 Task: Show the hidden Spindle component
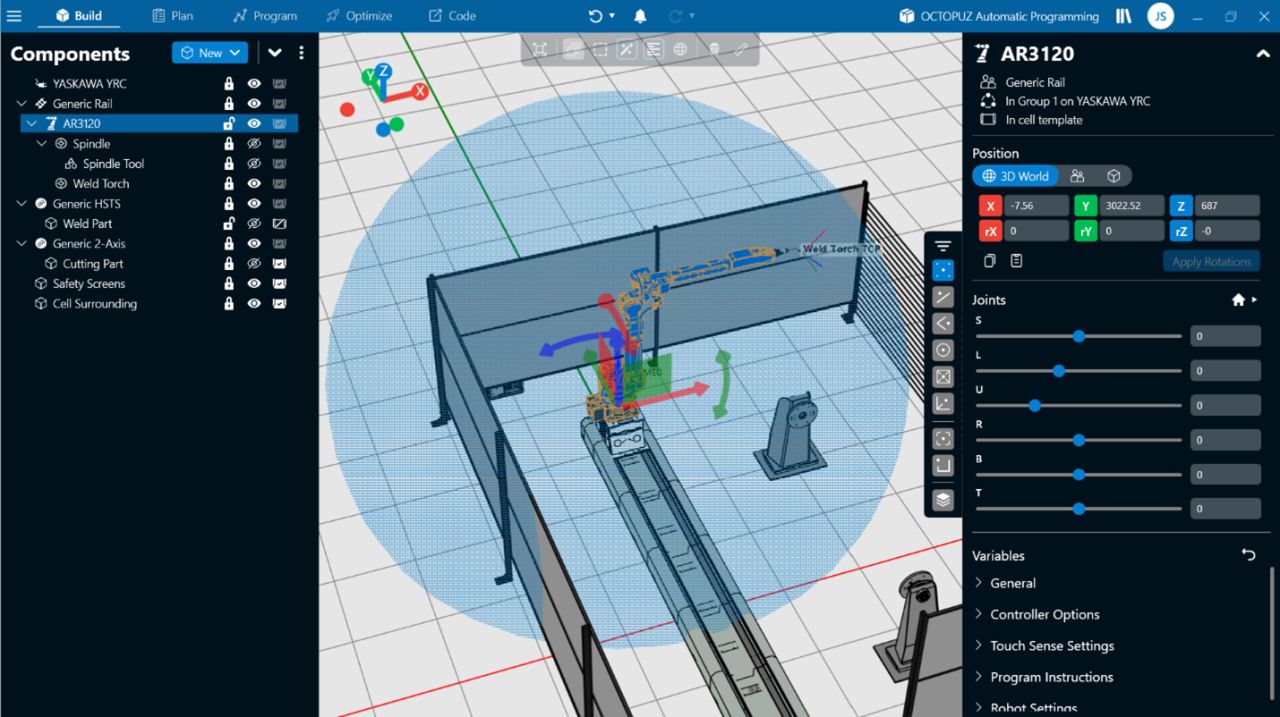pyautogui.click(x=254, y=144)
